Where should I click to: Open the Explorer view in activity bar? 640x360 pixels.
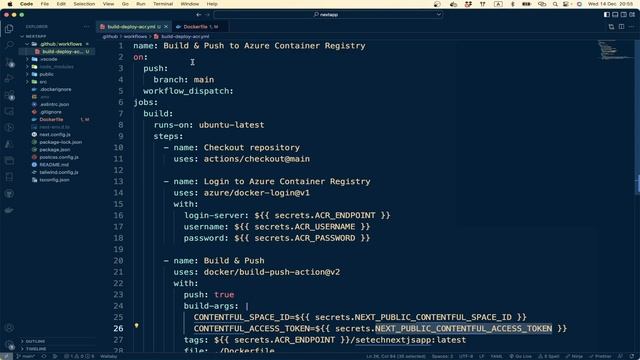pyautogui.click(x=9, y=29)
